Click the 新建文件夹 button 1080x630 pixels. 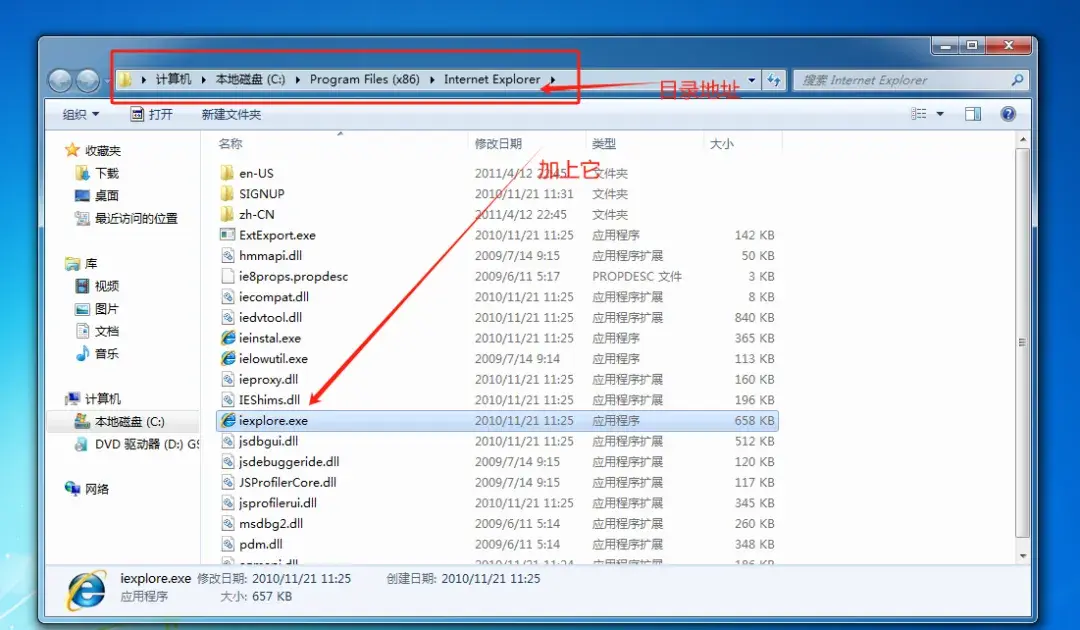[231, 115]
